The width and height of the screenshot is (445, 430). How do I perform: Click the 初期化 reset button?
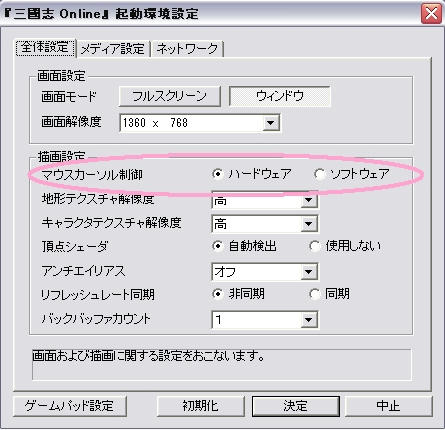(200, 406)
